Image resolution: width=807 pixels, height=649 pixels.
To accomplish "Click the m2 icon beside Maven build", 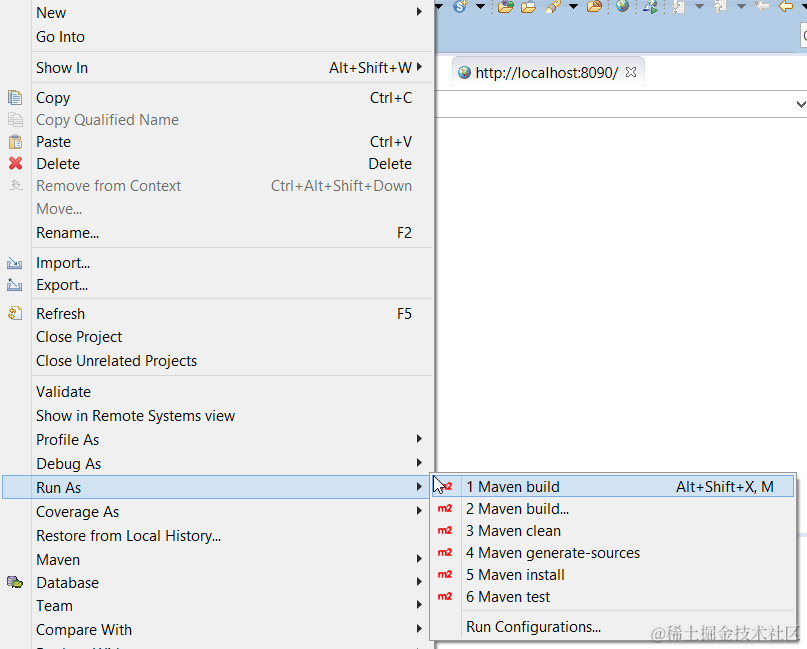I will (x=445, y=487).
